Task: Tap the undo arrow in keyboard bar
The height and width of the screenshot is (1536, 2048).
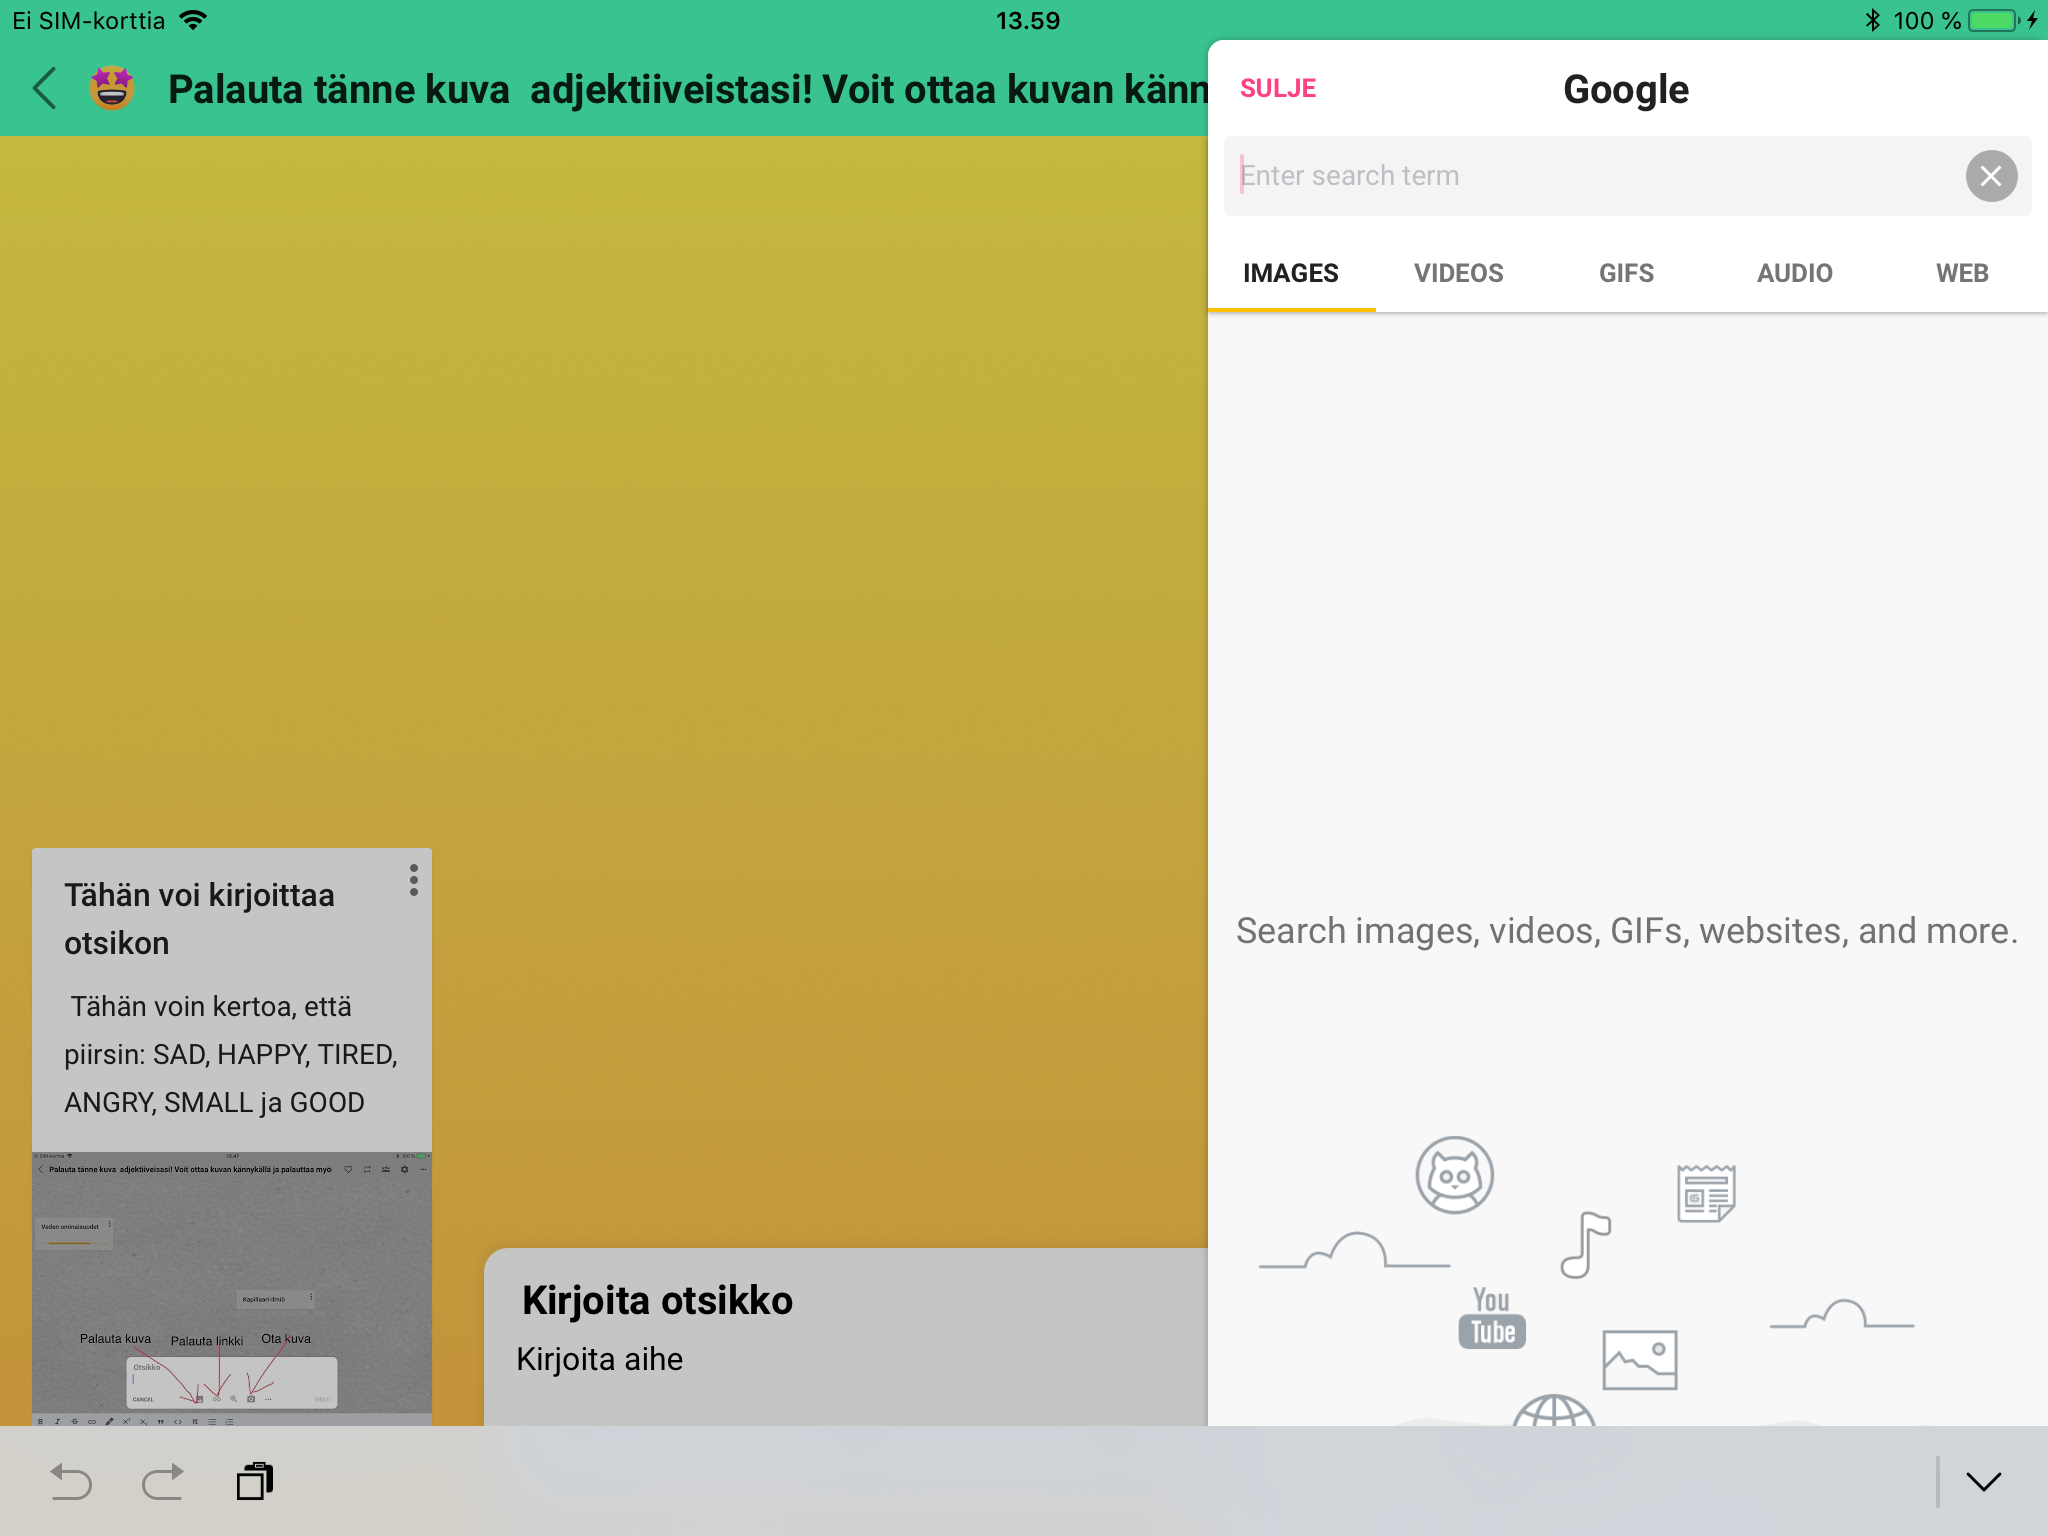Action: click(70, 1481)
